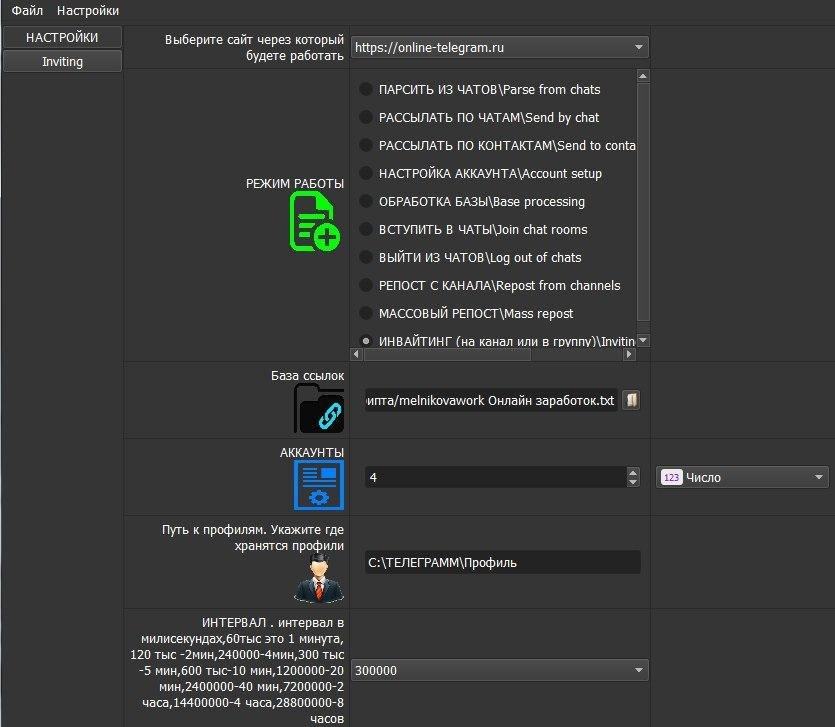835x727 pixels.
Task: Select Mass repost mode
Action: point(366,313)
